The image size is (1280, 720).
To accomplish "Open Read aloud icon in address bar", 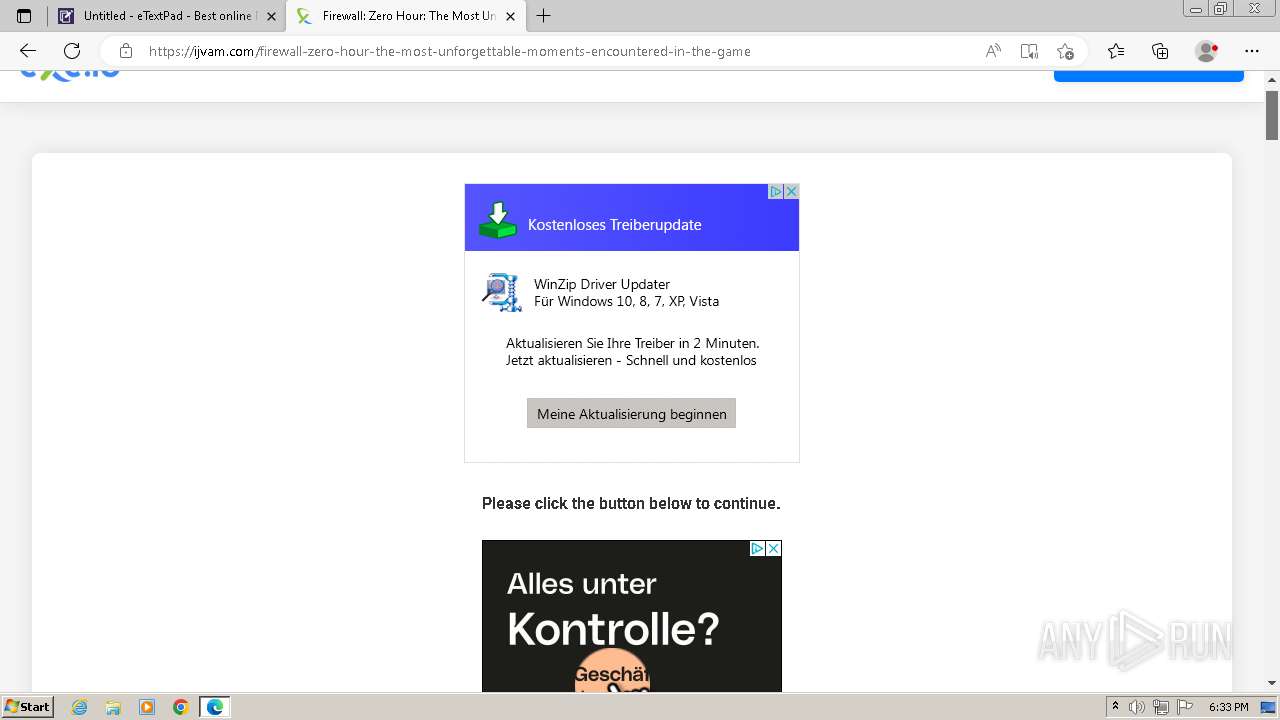I will [x=993, y=51].
